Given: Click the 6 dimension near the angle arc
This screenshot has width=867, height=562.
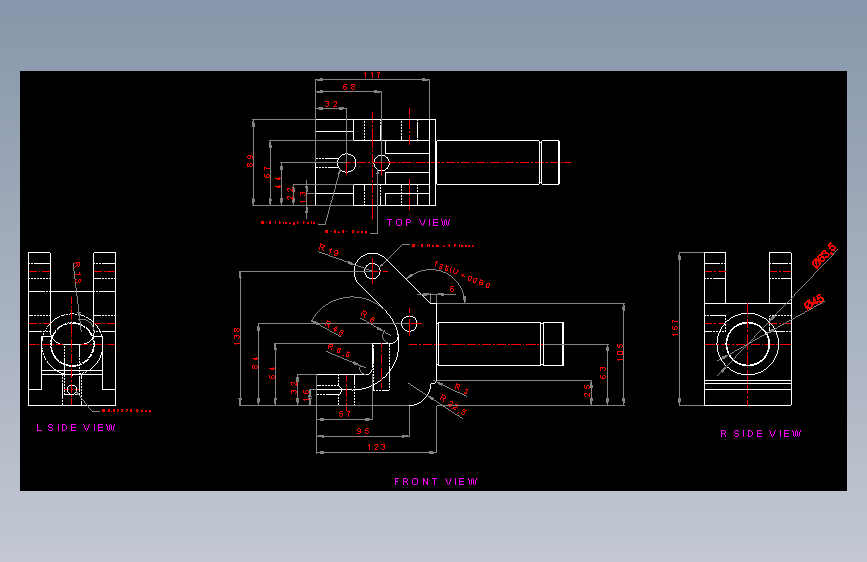Looking at the screenshot, I should 452,289.
